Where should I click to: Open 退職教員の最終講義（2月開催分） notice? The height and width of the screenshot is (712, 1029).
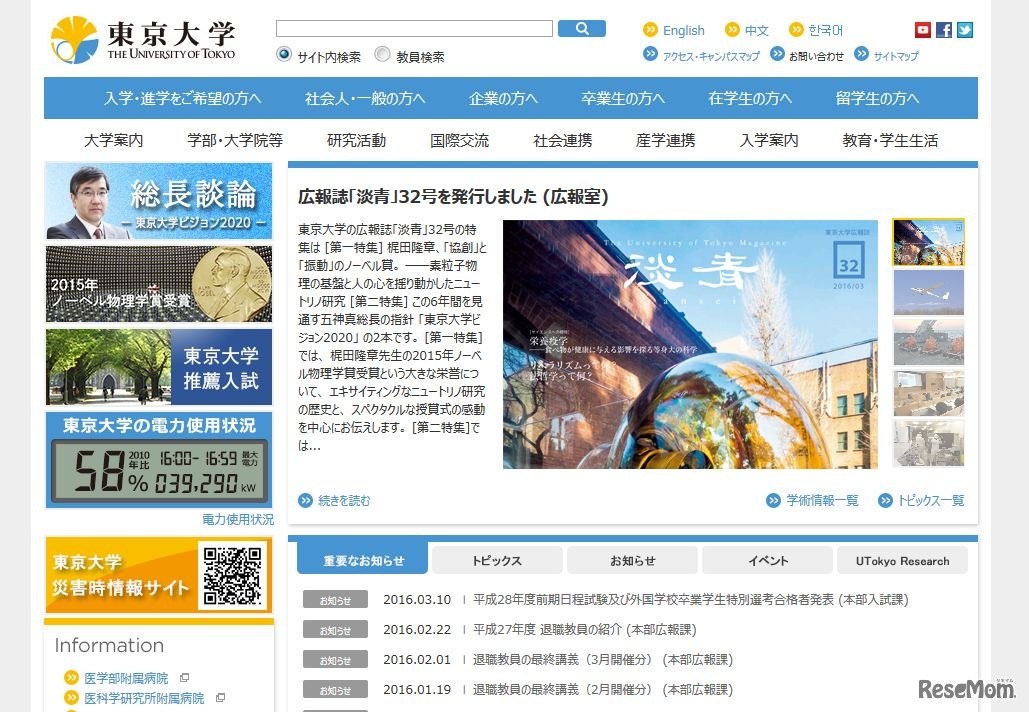(x=602, y=690)
